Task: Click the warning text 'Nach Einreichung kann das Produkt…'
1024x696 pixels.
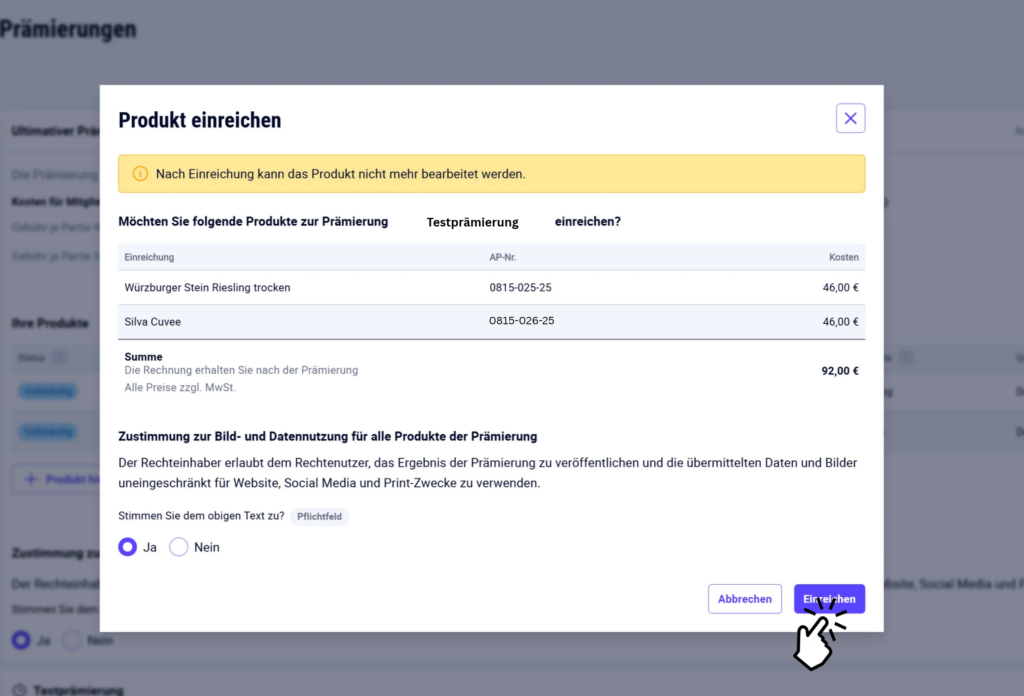Action: tap(340, 174)
